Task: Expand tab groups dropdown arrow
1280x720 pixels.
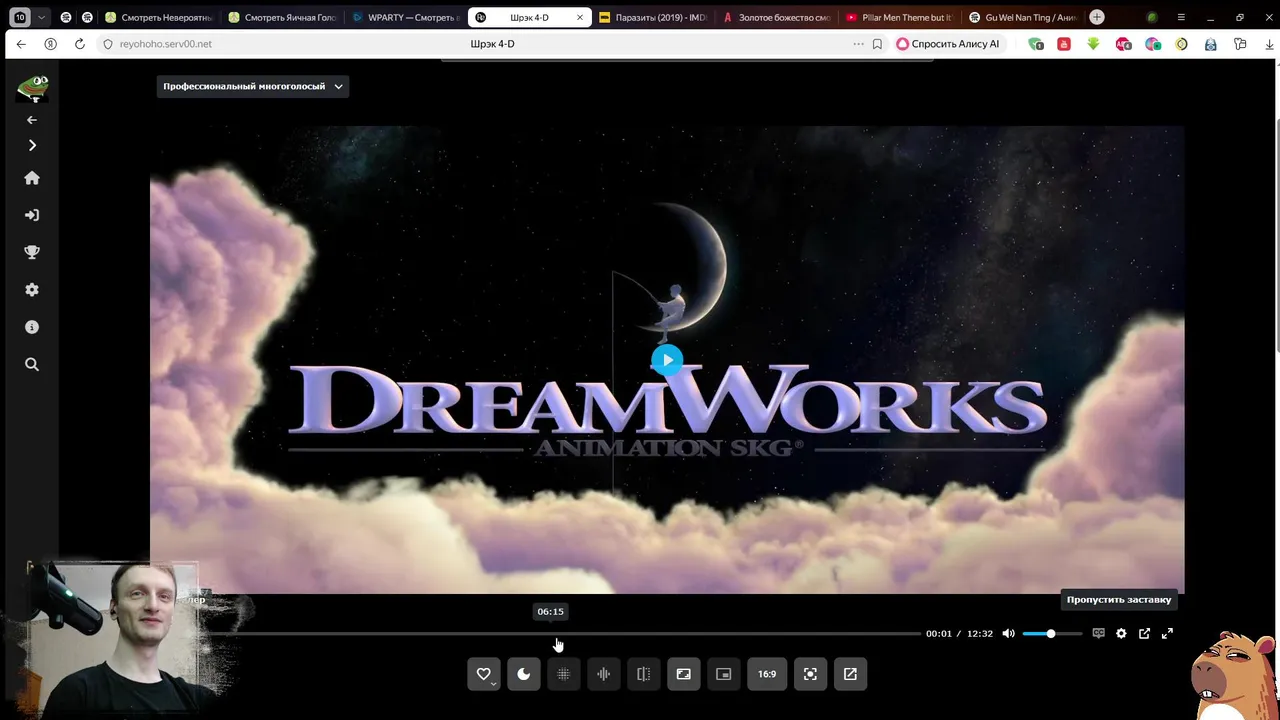Action: click(41, 17)
